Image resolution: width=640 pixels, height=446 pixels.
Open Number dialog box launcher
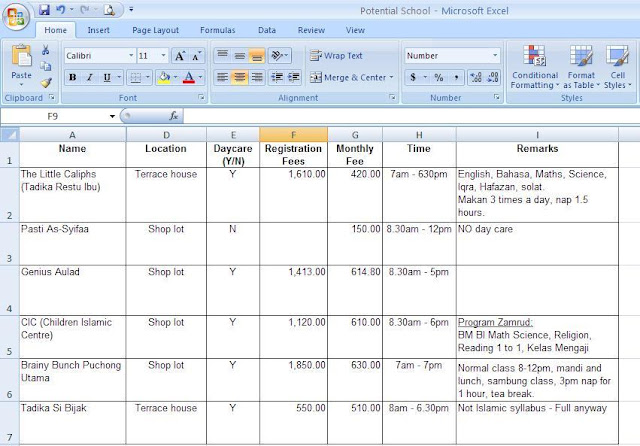tap(497, 97)
